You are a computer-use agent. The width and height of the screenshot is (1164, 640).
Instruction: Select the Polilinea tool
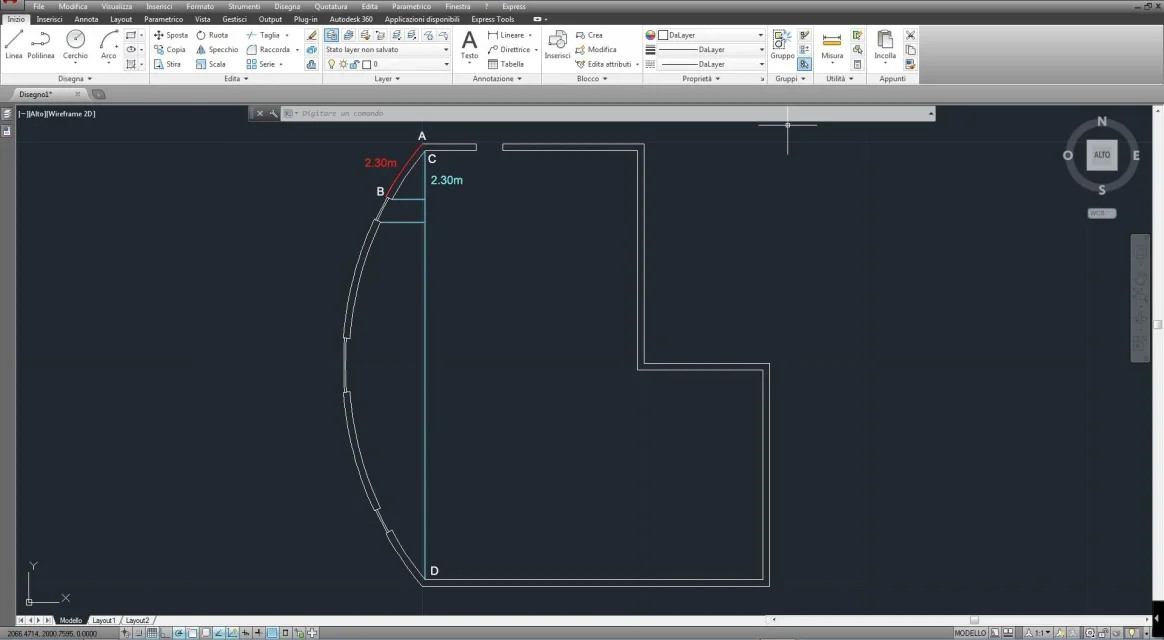(41, 45)
